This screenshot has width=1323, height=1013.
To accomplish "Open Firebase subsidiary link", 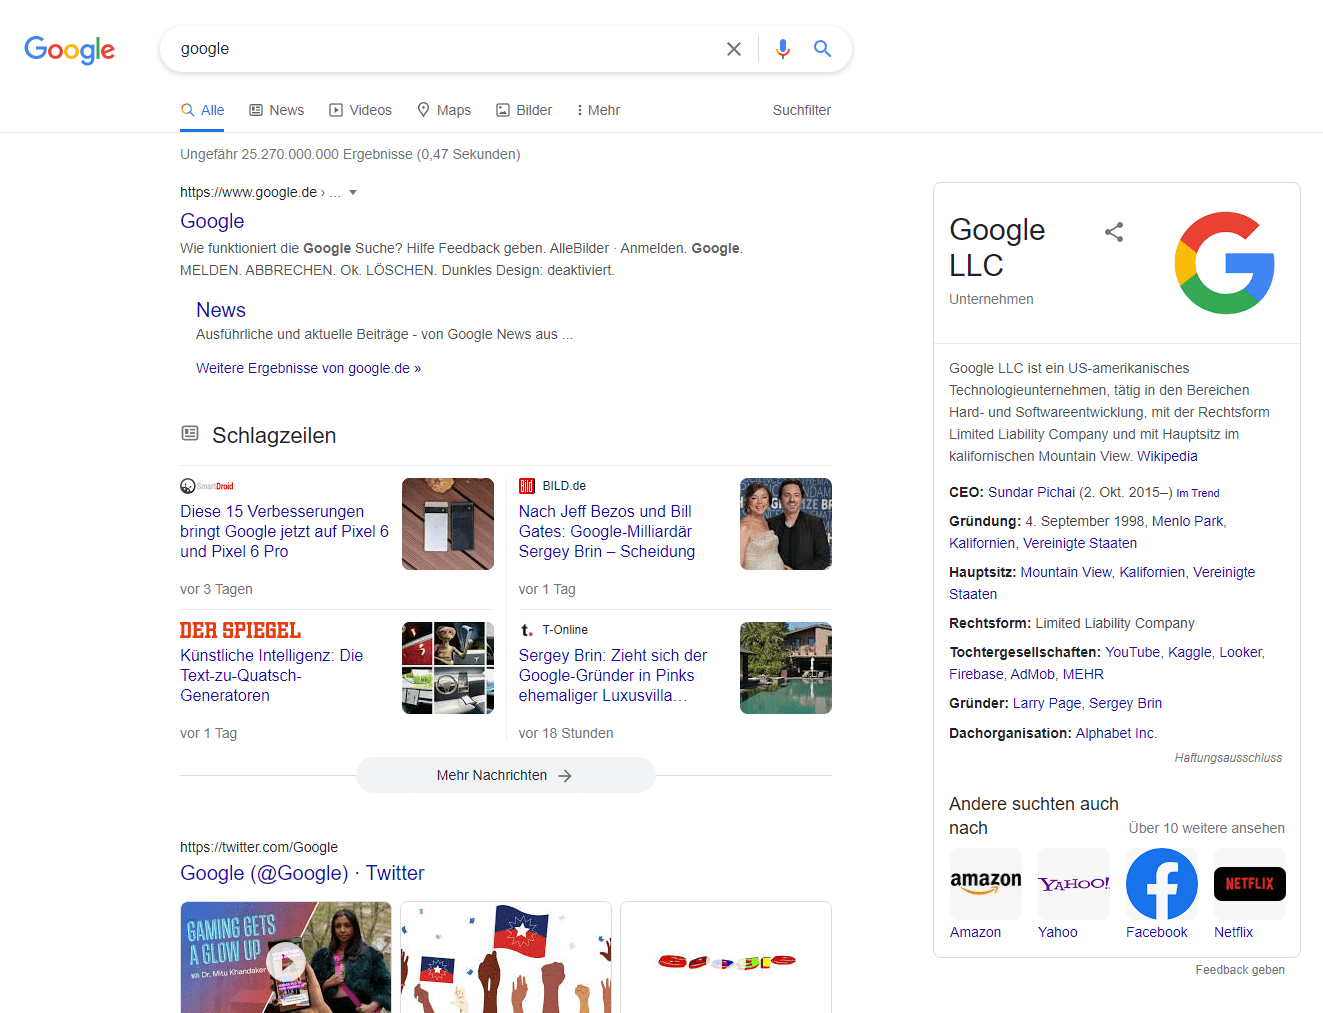I will 976,674.
